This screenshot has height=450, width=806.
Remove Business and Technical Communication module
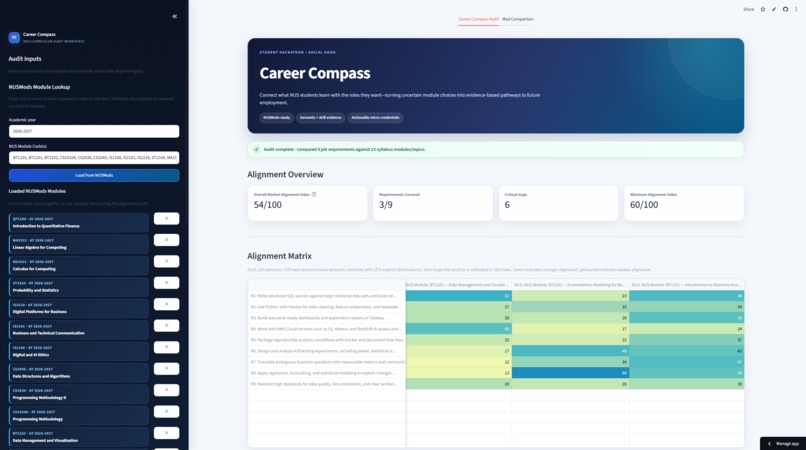click(167, 326)
